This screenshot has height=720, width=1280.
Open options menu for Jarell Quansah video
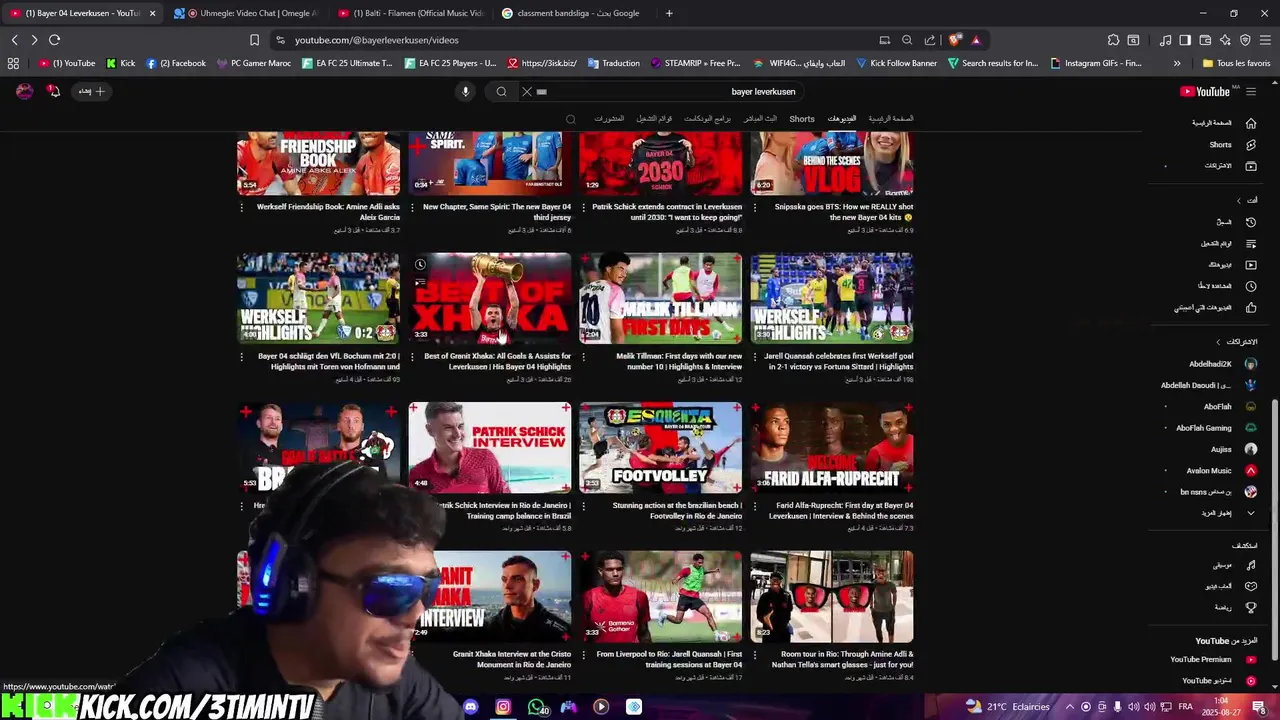click(756, 356)
